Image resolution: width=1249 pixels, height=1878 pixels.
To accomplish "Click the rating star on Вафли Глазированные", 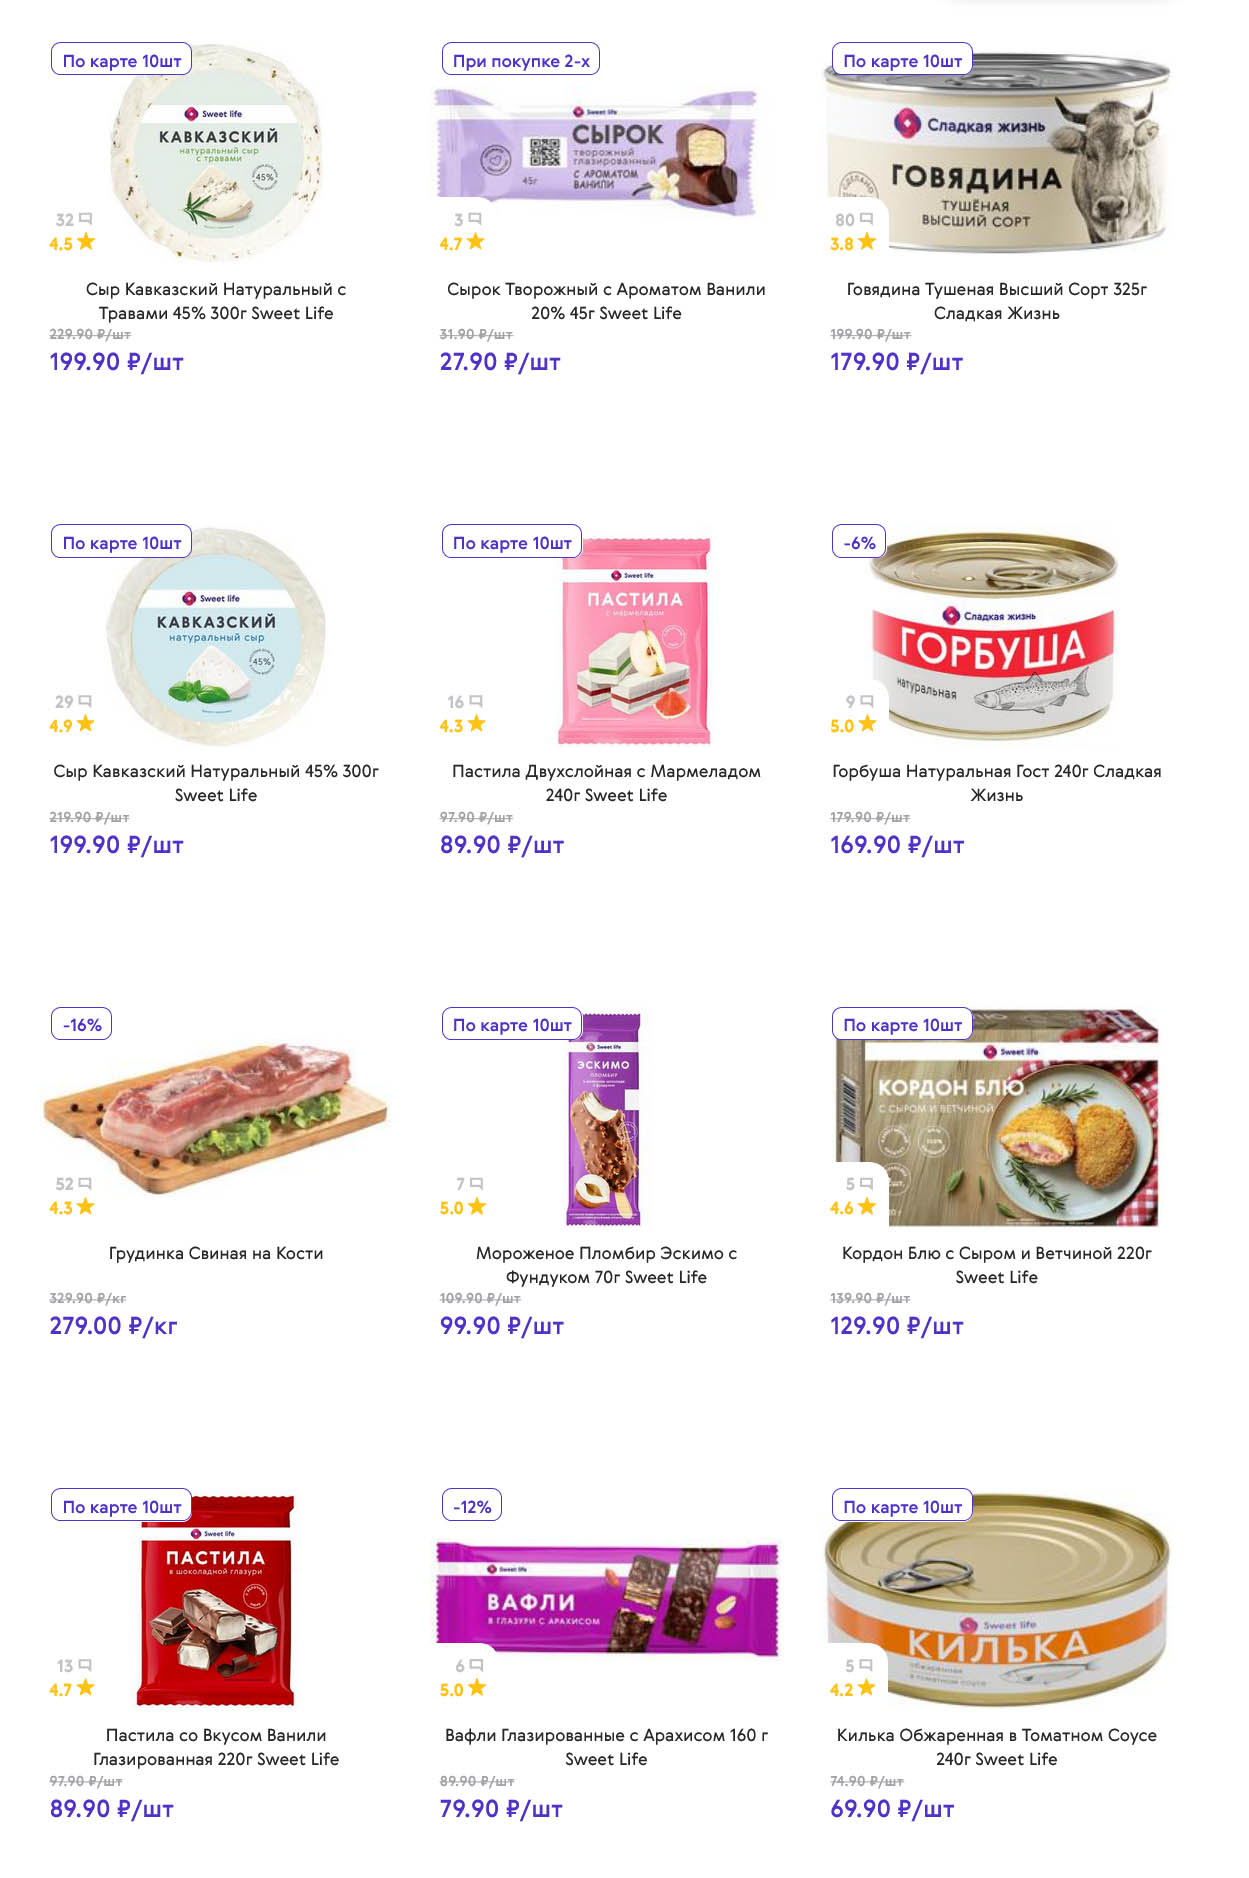I will [x=477, y=1688].
